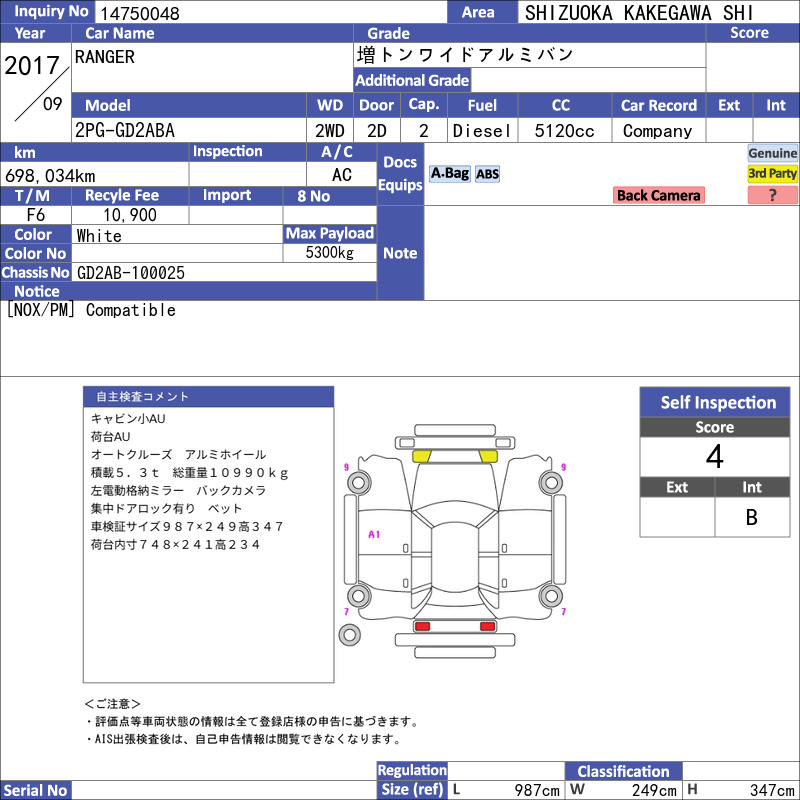Click the ご注意 caution heading

pos(112,704)
